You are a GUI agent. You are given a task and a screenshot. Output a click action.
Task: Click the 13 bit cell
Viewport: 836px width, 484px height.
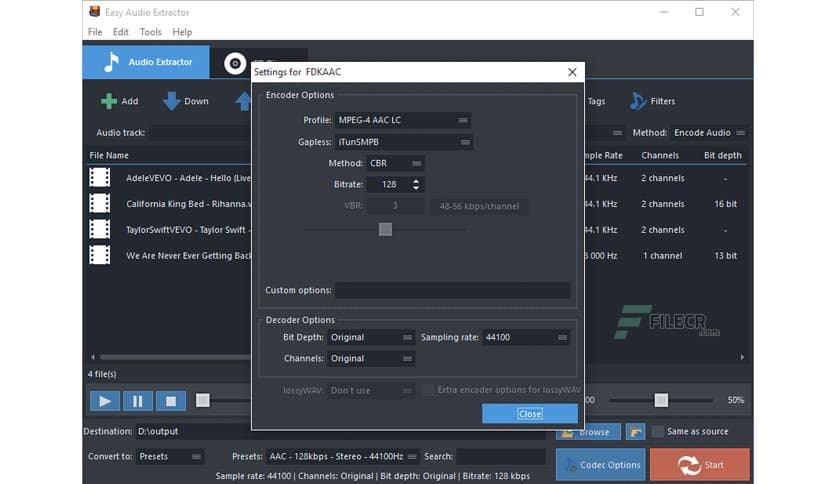(726, 256)
